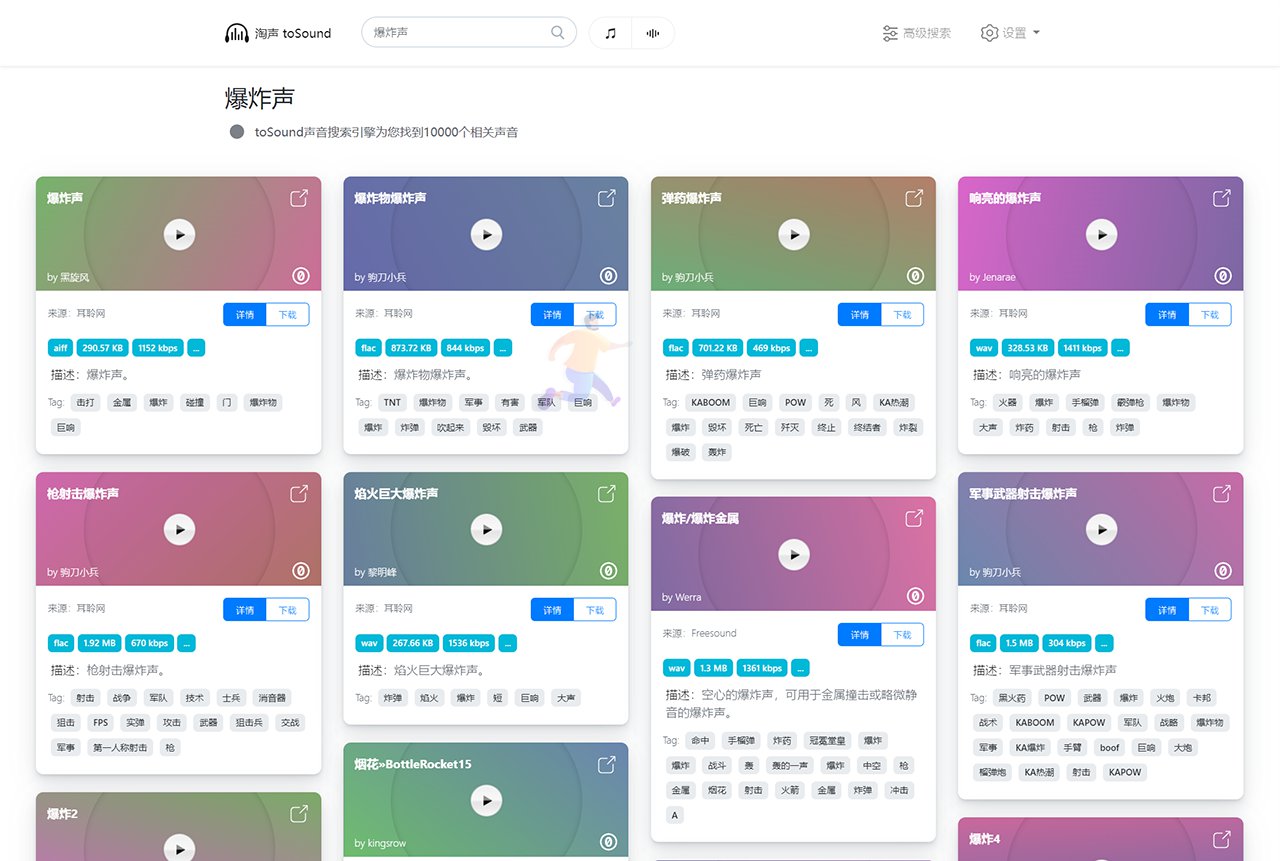Click CC0 license icon on 响亮的爆炸声 card
The width and height of the screenshot is (1280, 861).
coord(1222,276)
